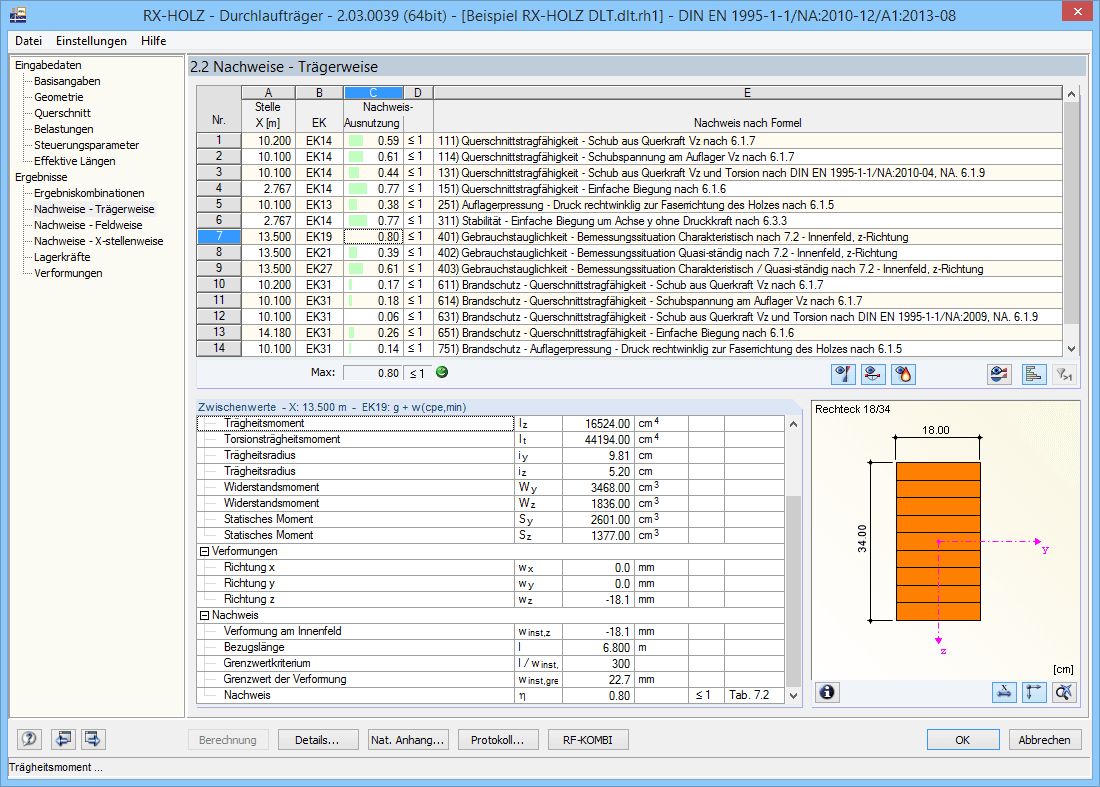Select Trägheitsmoment Iz row in Zwischenwerte

[490, 424]
